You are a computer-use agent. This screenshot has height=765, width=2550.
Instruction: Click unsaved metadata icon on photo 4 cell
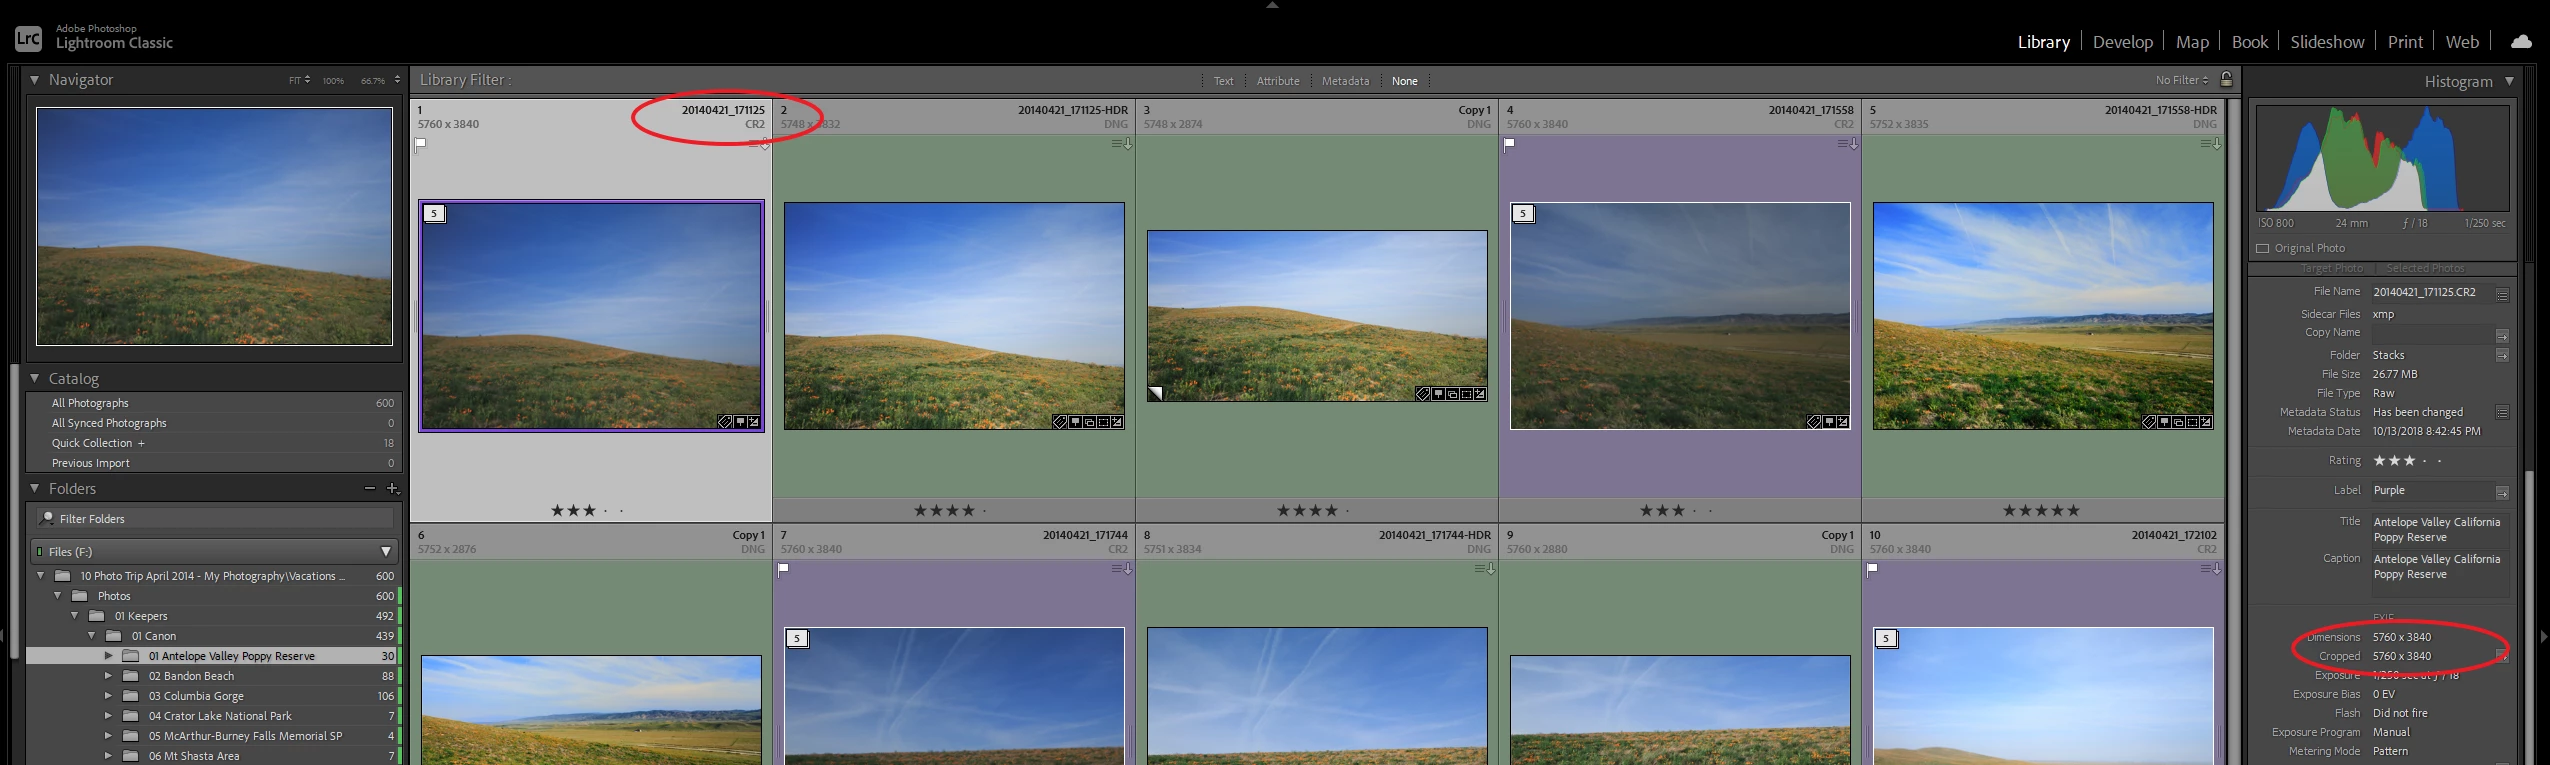coord(1847,144)
